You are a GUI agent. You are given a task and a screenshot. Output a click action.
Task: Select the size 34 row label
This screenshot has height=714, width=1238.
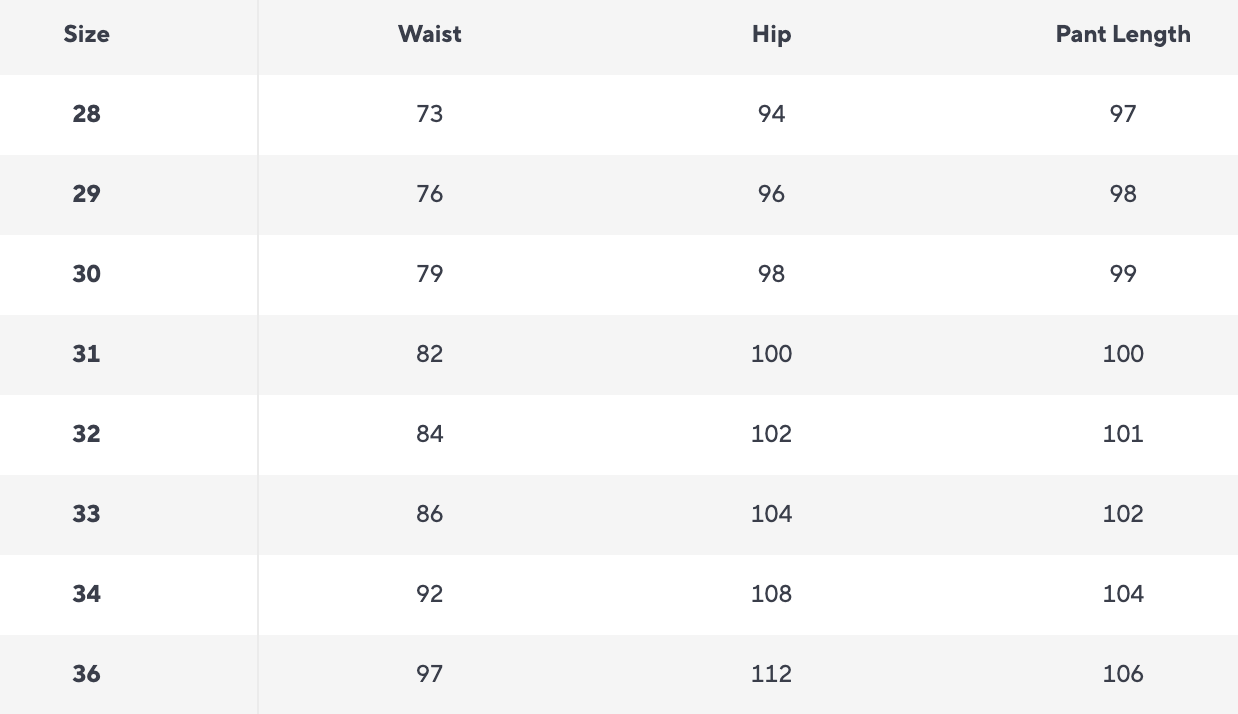(x=86, y=594)
